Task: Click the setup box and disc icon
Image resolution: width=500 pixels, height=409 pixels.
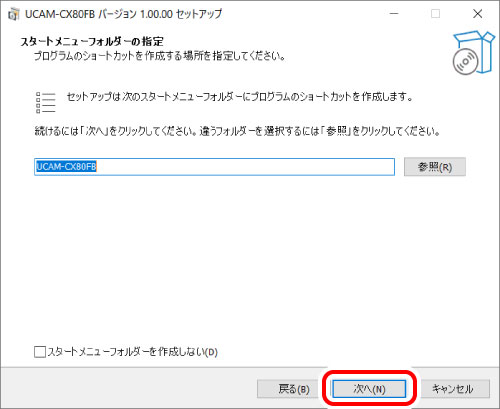Action: pyautogui.click(x=473, y=53)
